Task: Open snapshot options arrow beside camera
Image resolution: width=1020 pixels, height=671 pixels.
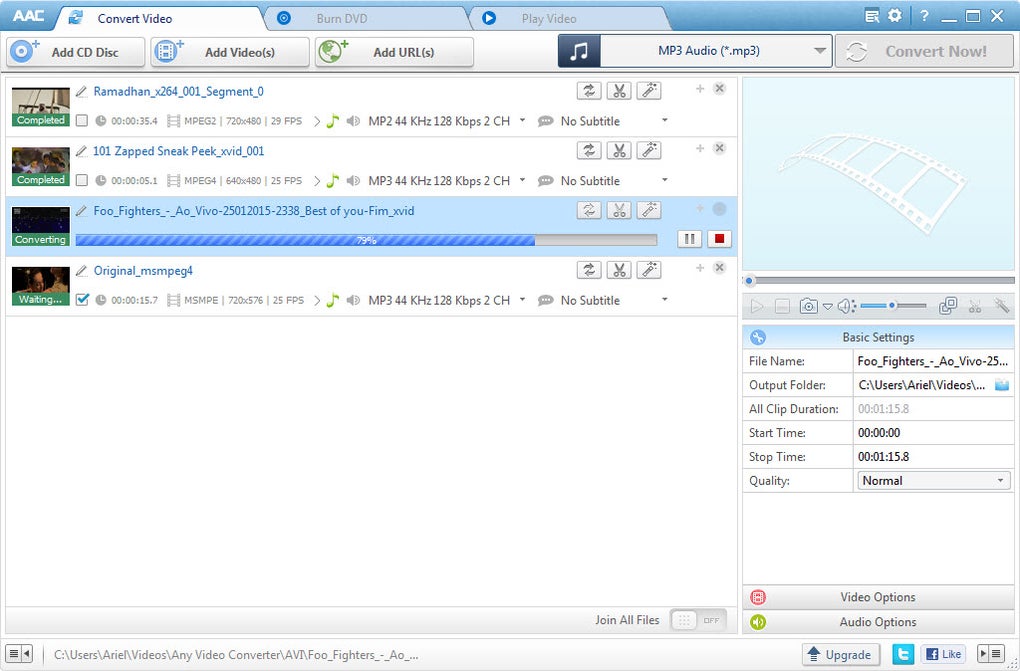Action: tap(827, 307)
